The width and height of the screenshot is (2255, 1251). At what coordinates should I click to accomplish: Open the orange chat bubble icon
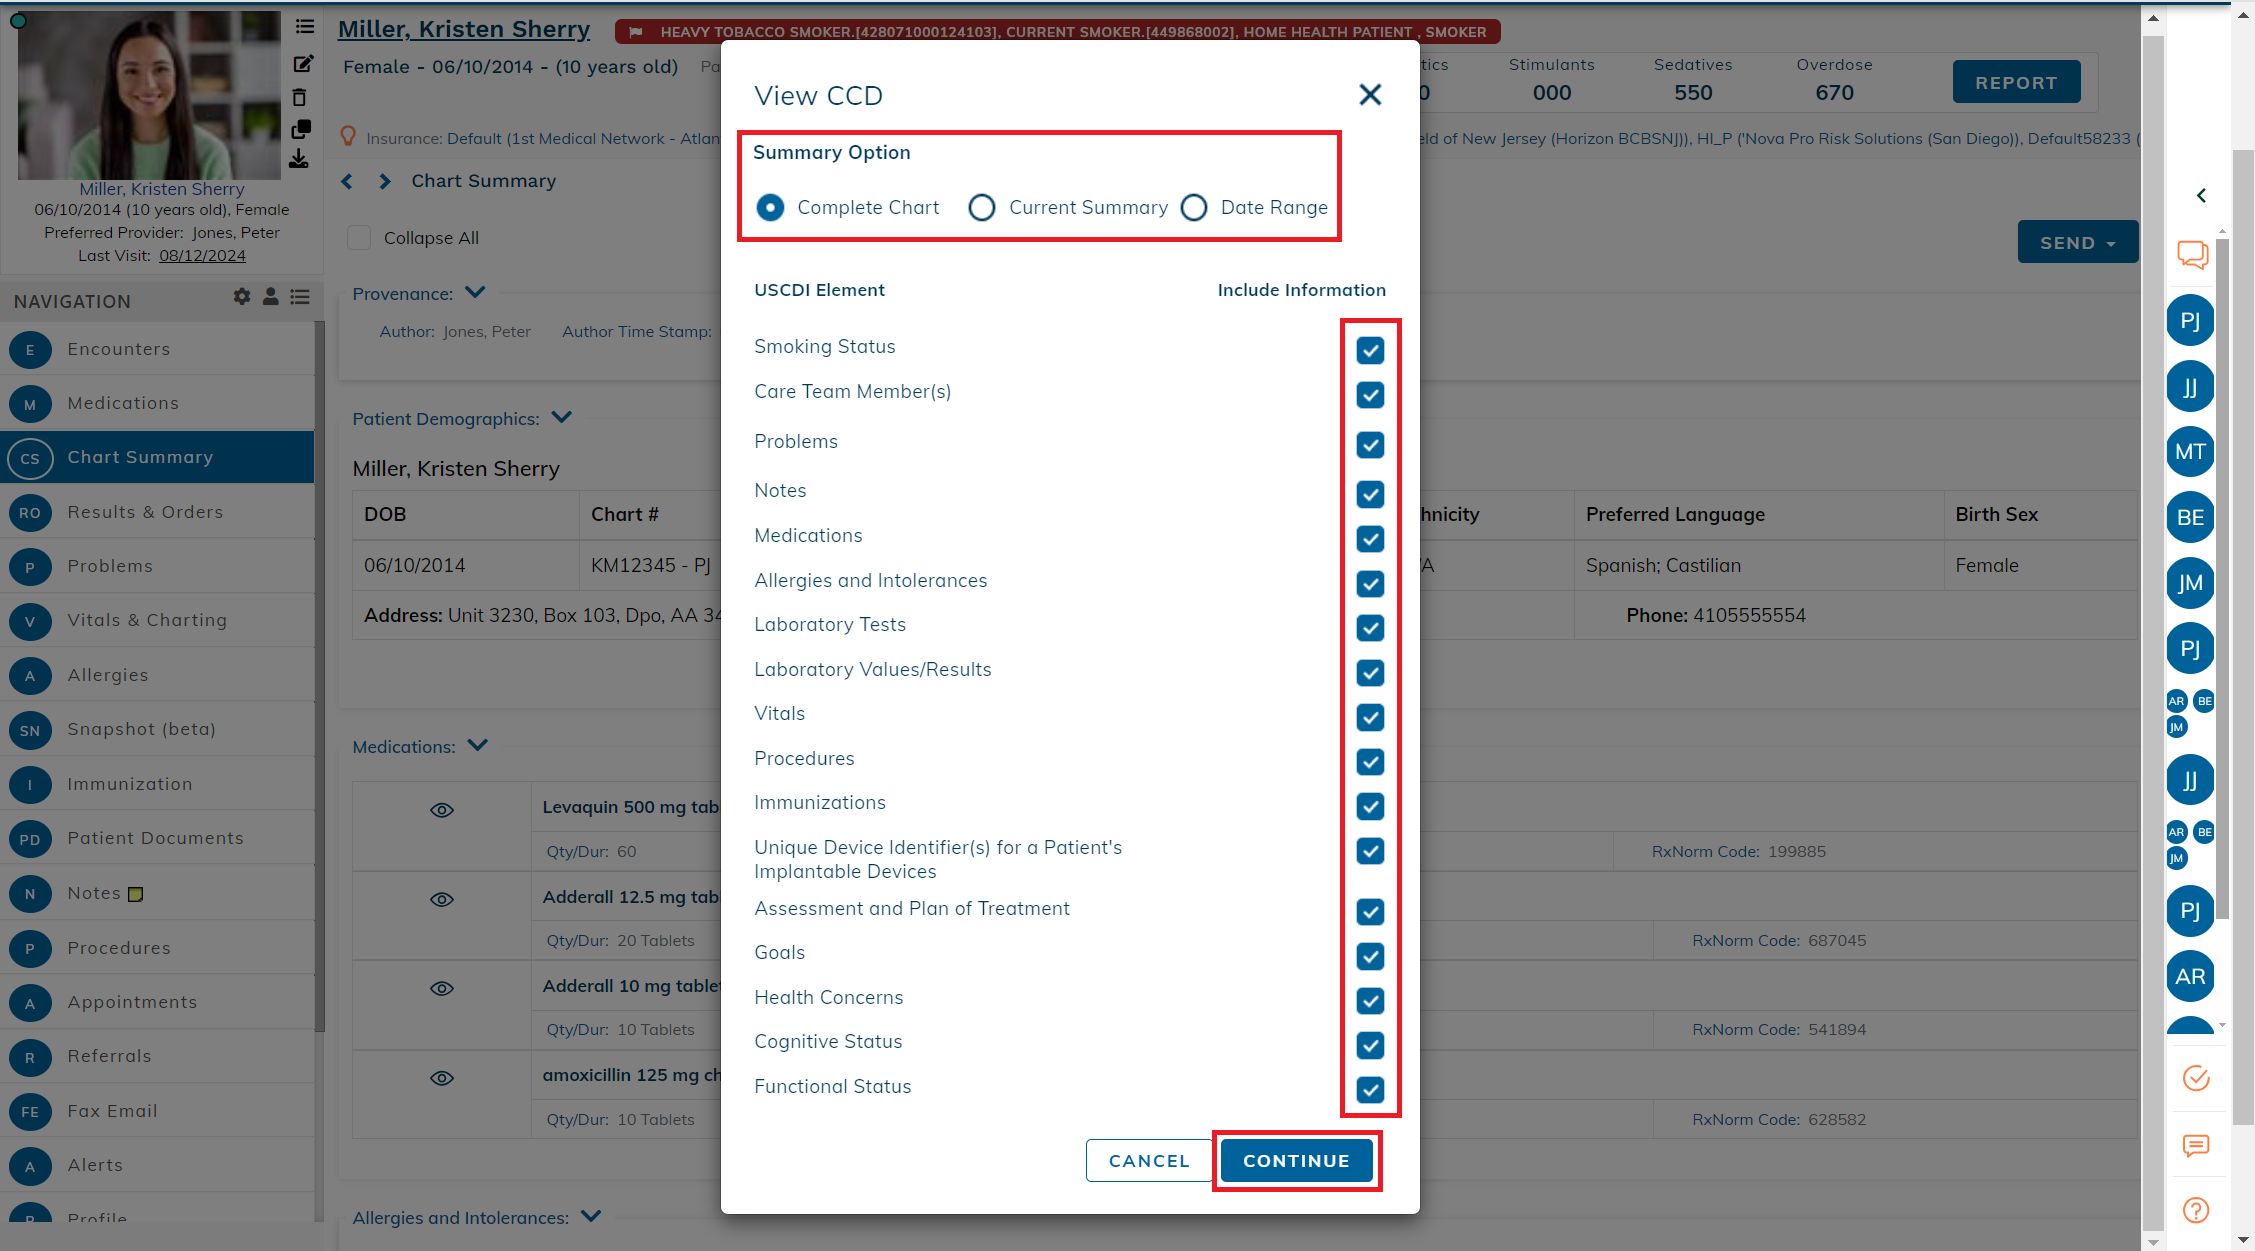[x=2192, y=254]
